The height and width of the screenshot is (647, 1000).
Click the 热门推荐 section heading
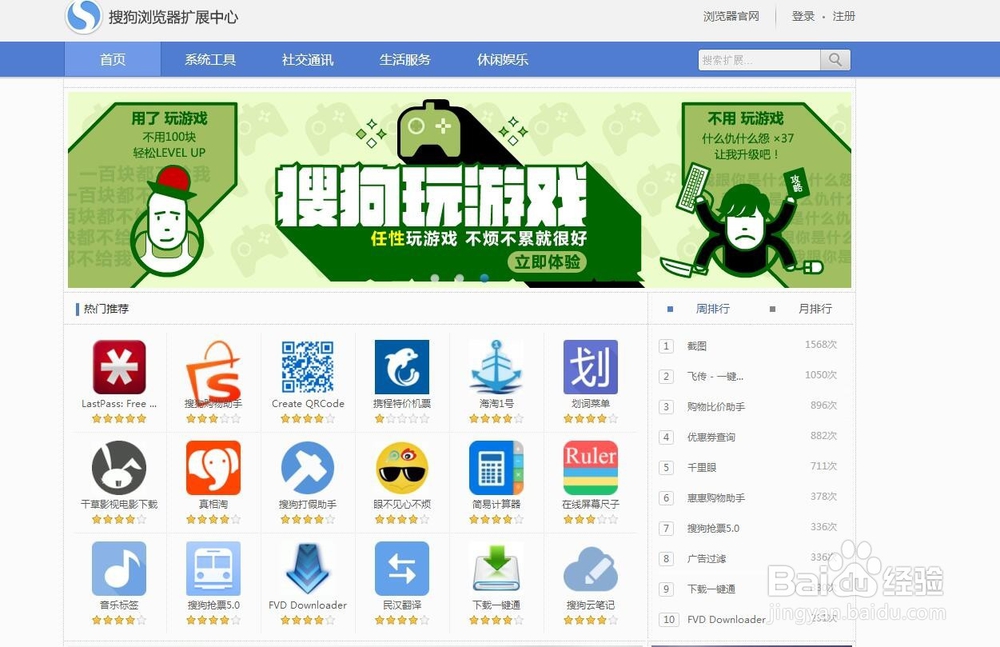[x=106, y=309]
